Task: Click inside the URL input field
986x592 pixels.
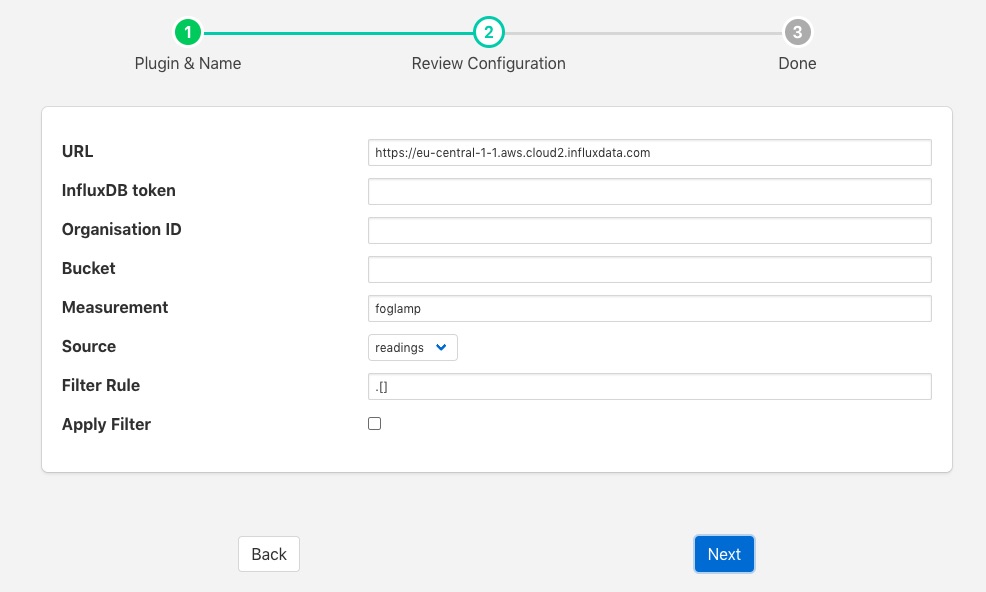Action: tap(650, 152)
